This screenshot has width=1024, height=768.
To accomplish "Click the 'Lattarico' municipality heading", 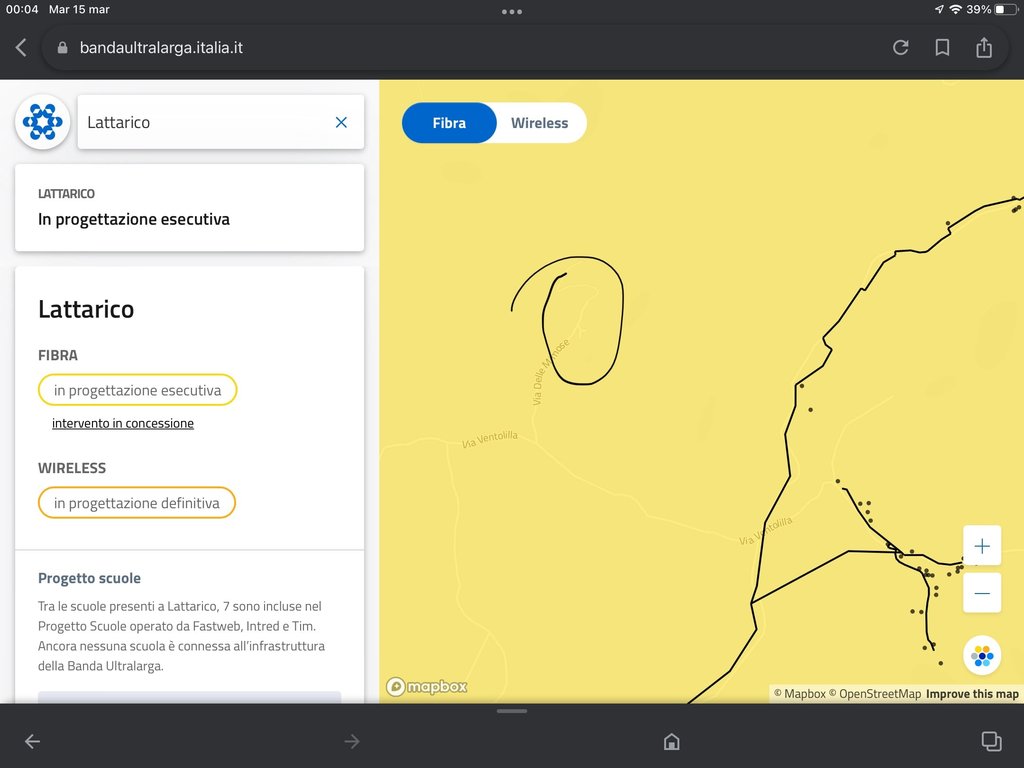I will [86, 309].
